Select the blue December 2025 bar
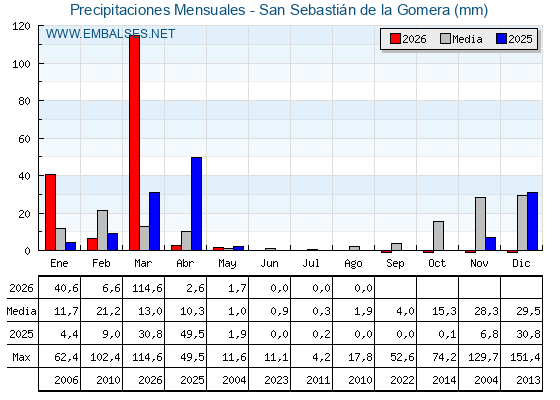The height and width of the screenshot is (400, 560). point(532,221)
